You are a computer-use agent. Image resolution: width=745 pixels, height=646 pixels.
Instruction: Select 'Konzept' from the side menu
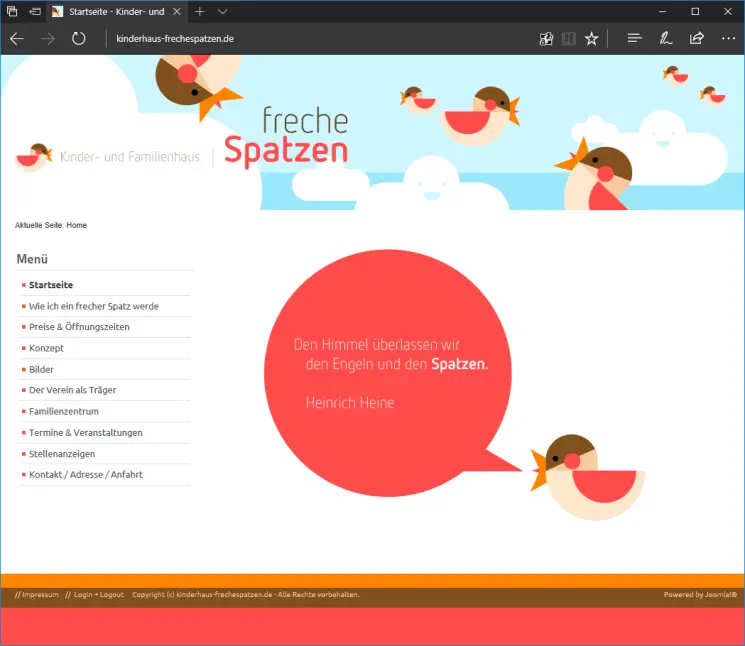coord(46,348)
